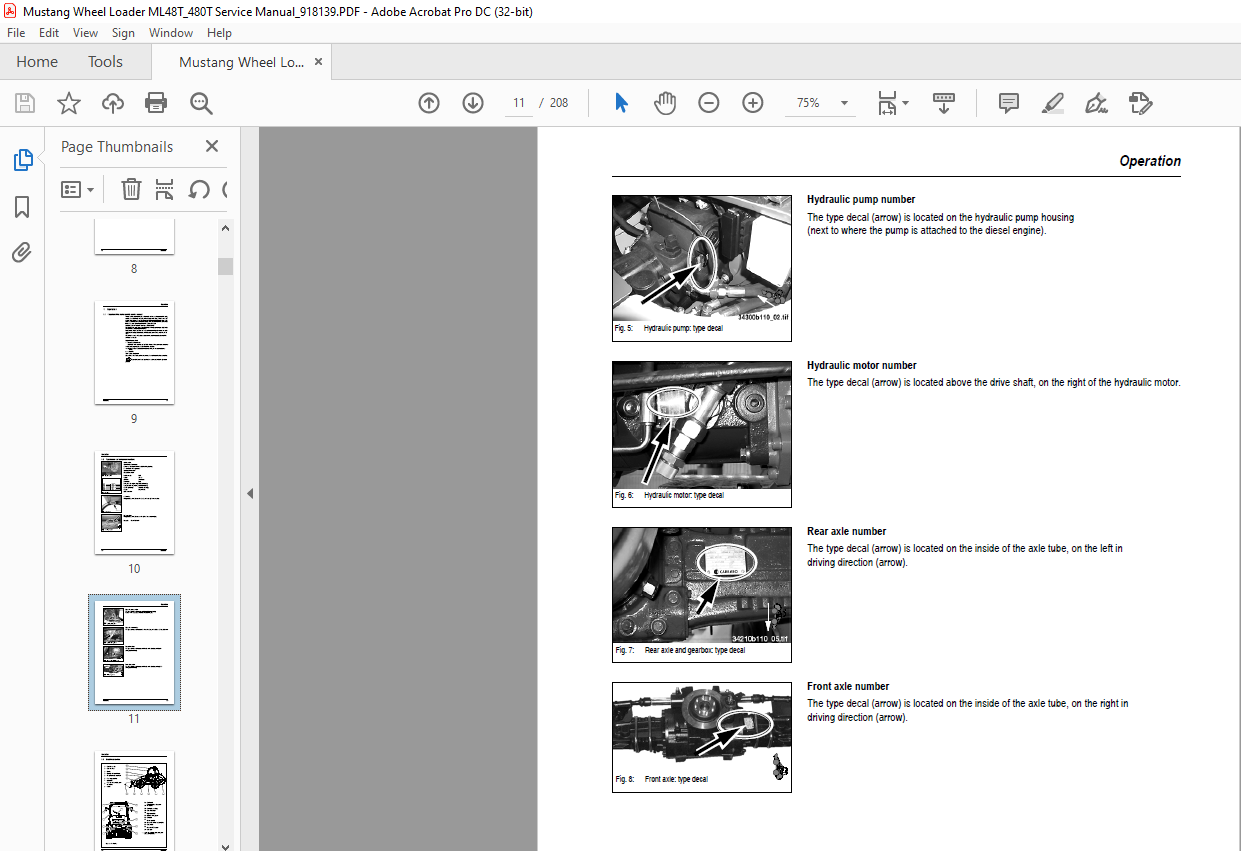Open the Attachments paperclip icon
1241x851 pixels.
22,253
